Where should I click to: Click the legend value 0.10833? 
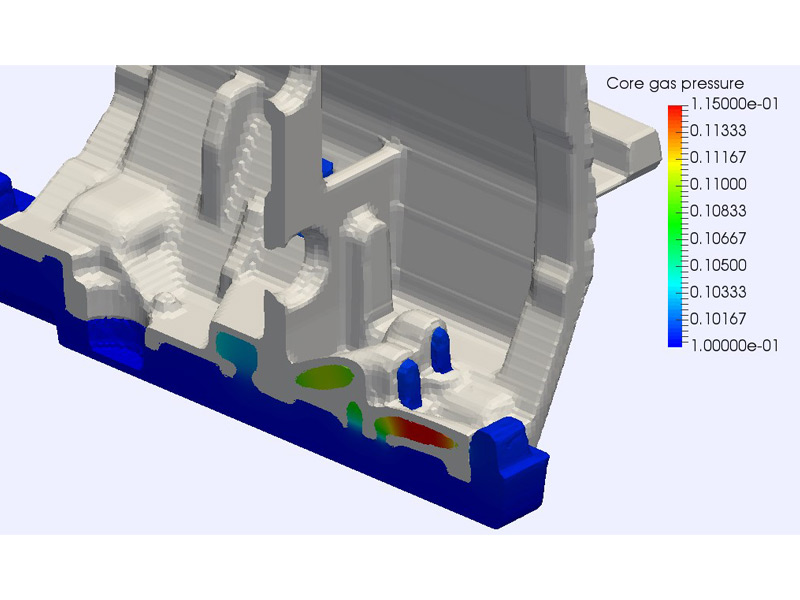pos(718,211)
